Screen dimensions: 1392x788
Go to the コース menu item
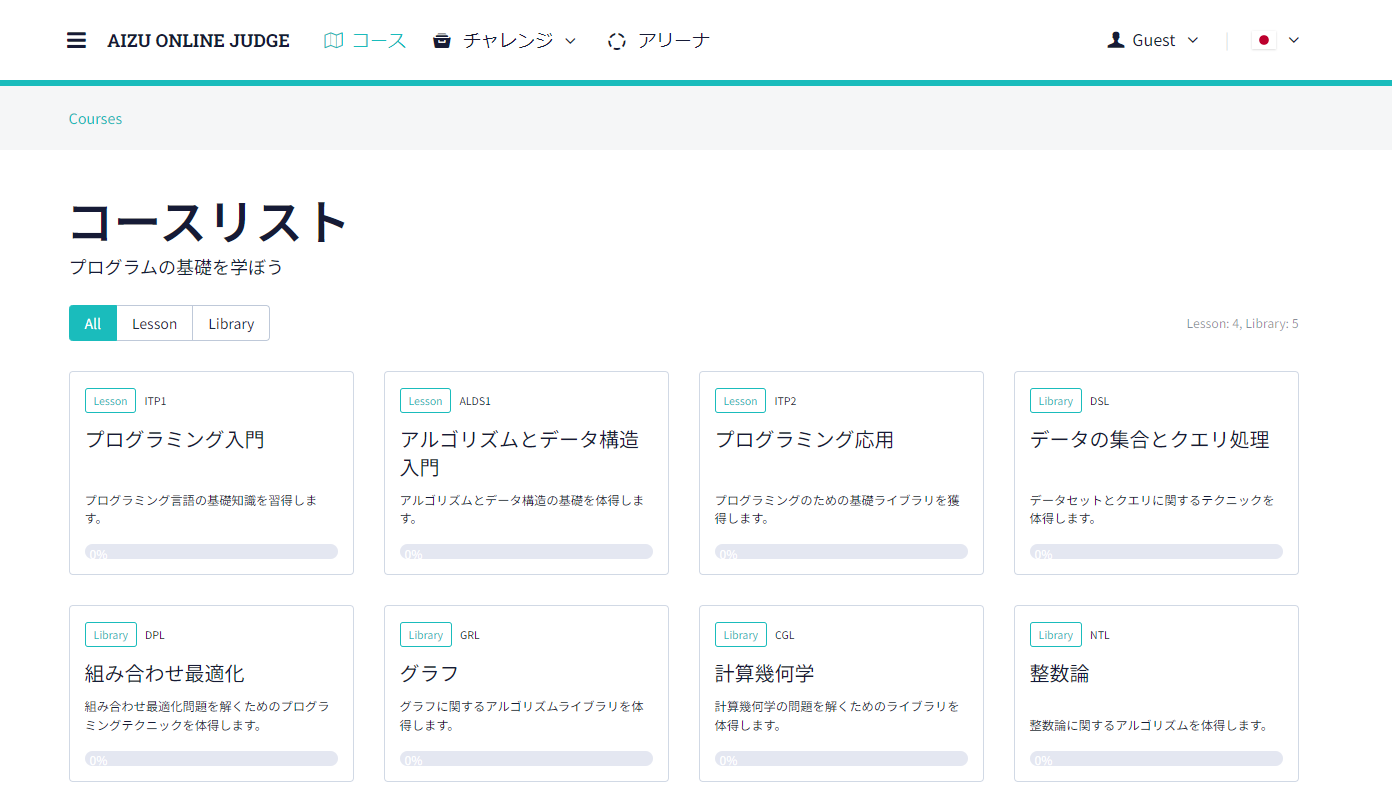(x=379, y=41)
